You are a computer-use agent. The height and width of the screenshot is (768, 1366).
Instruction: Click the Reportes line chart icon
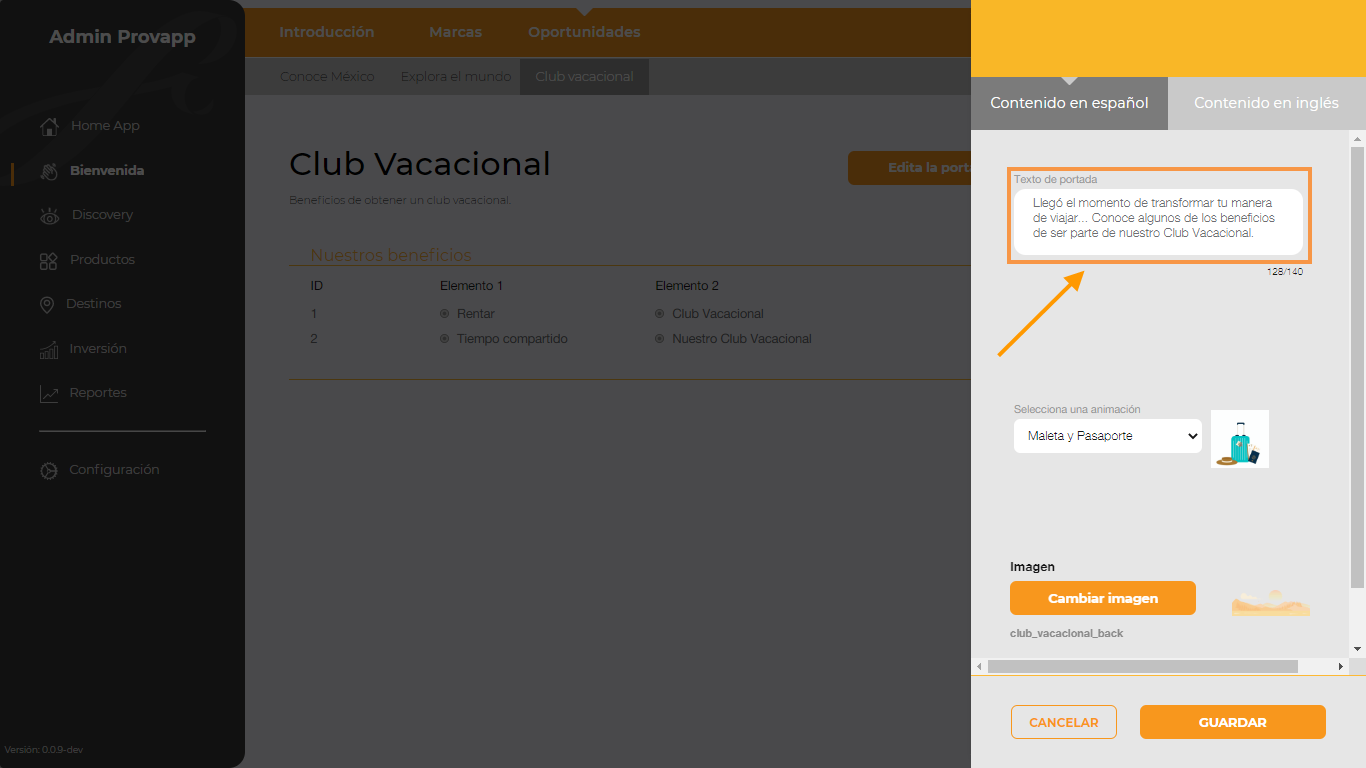pos(49,393)
